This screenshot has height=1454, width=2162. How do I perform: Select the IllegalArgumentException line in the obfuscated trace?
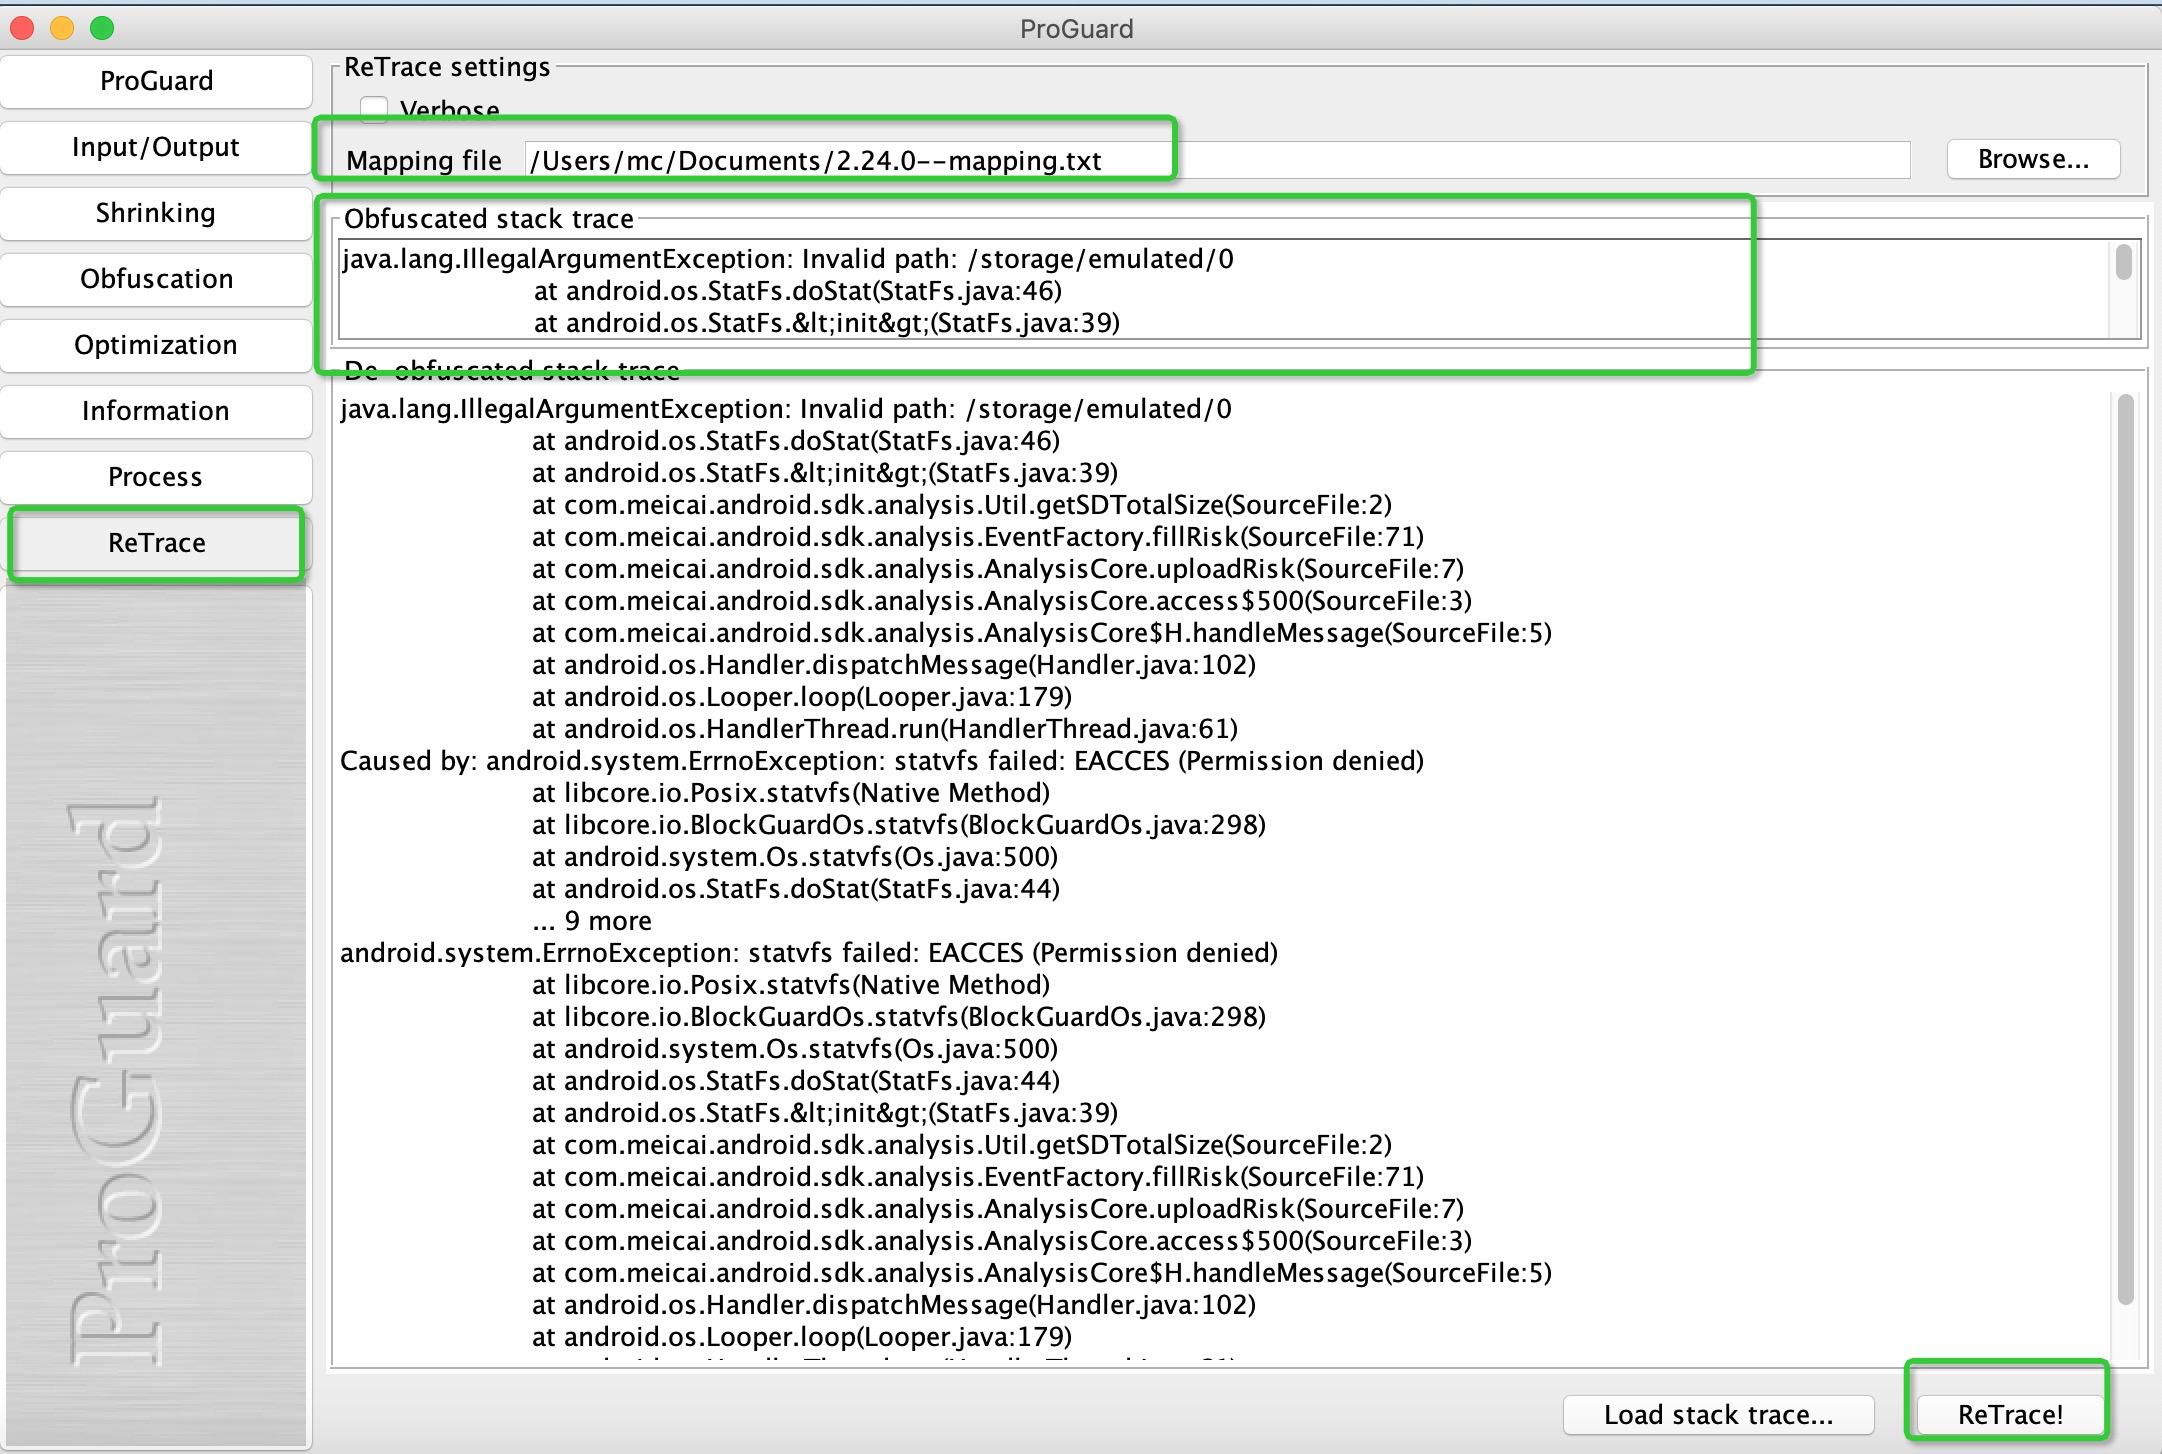[x=786, y=258]
